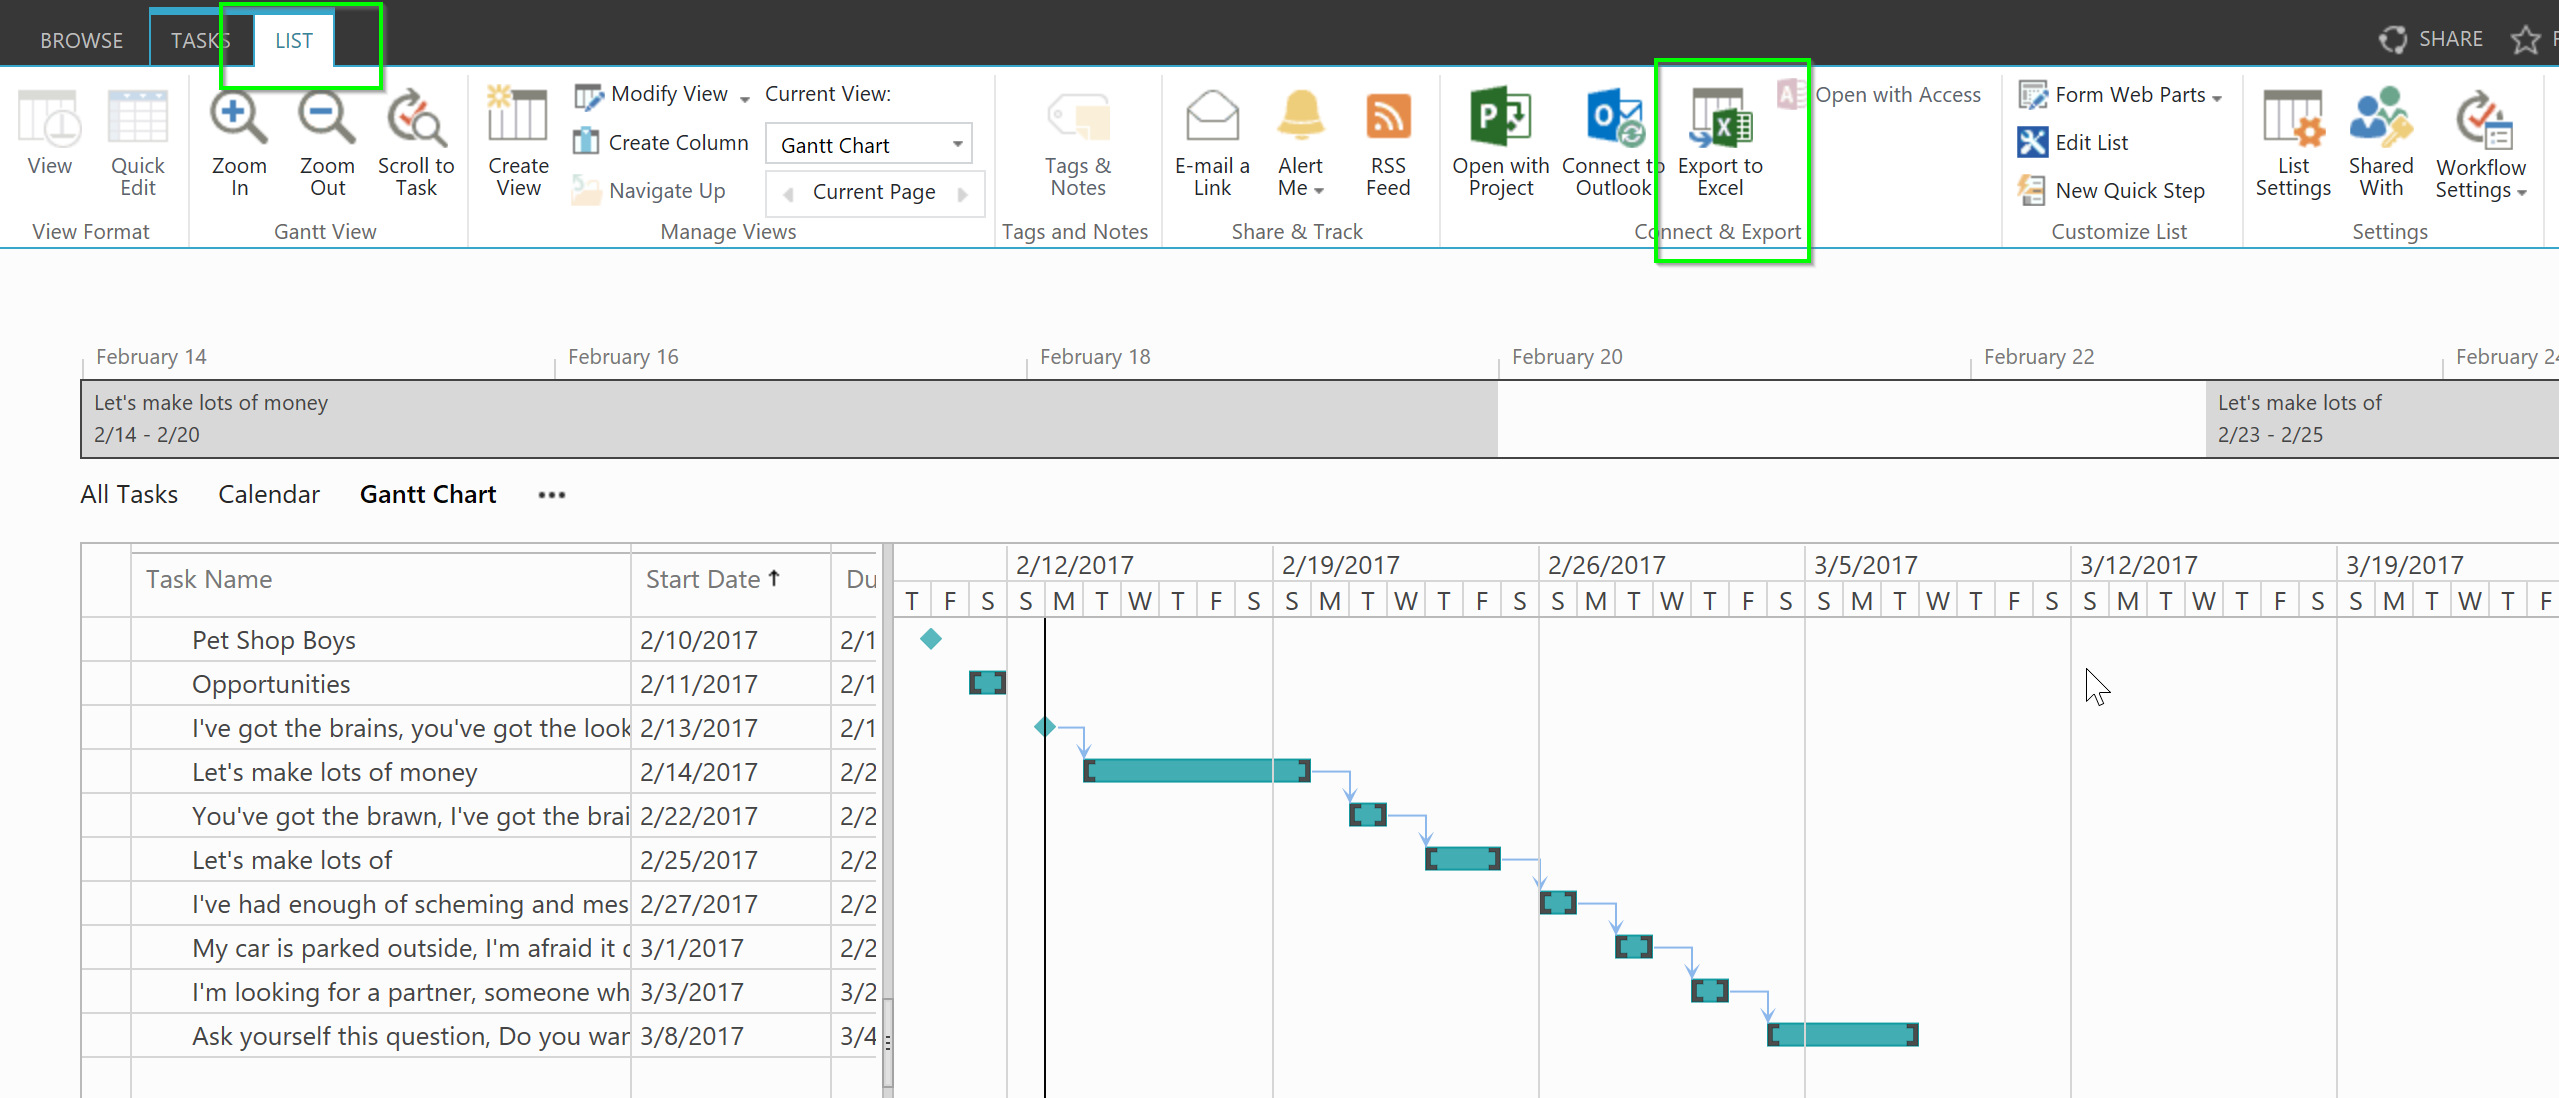Open the Current View dropdown showing Gantt Chart
This screenshot has width=2559, height=1098.
(x=868, y=143)
